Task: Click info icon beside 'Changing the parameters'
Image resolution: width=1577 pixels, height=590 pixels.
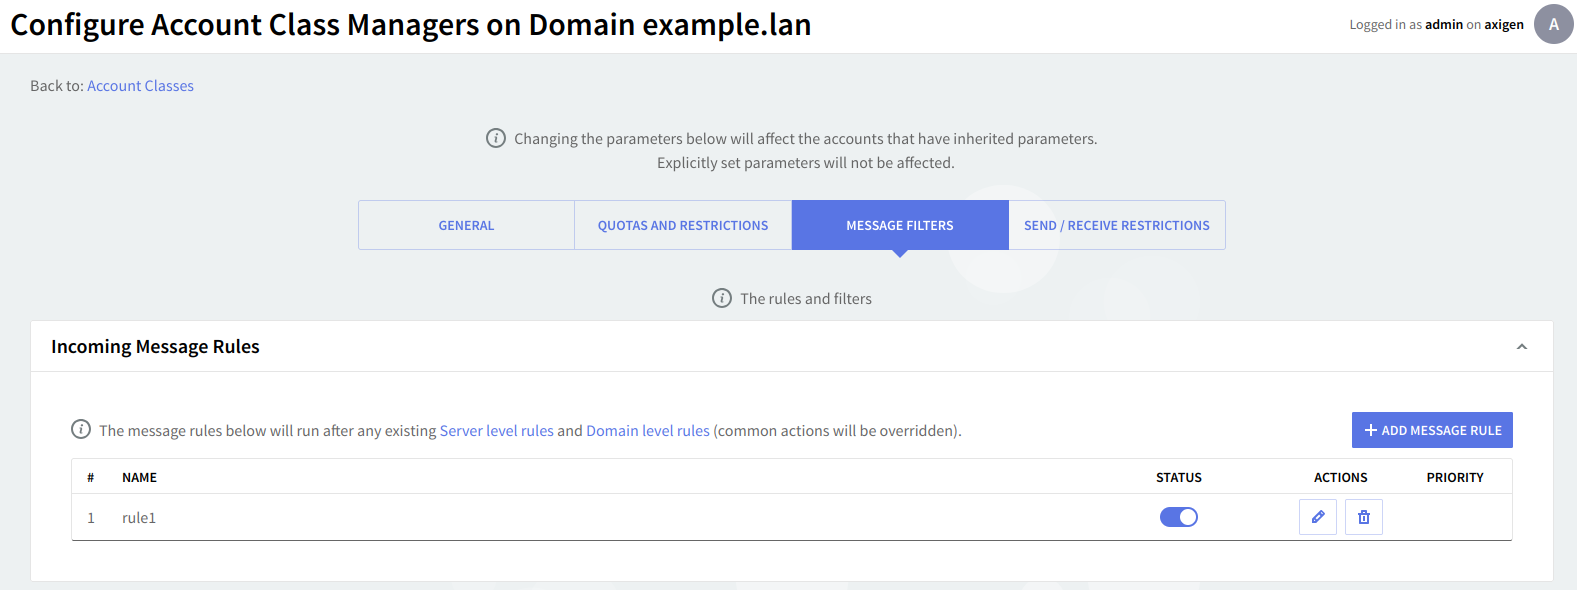Action: [496, 138]
